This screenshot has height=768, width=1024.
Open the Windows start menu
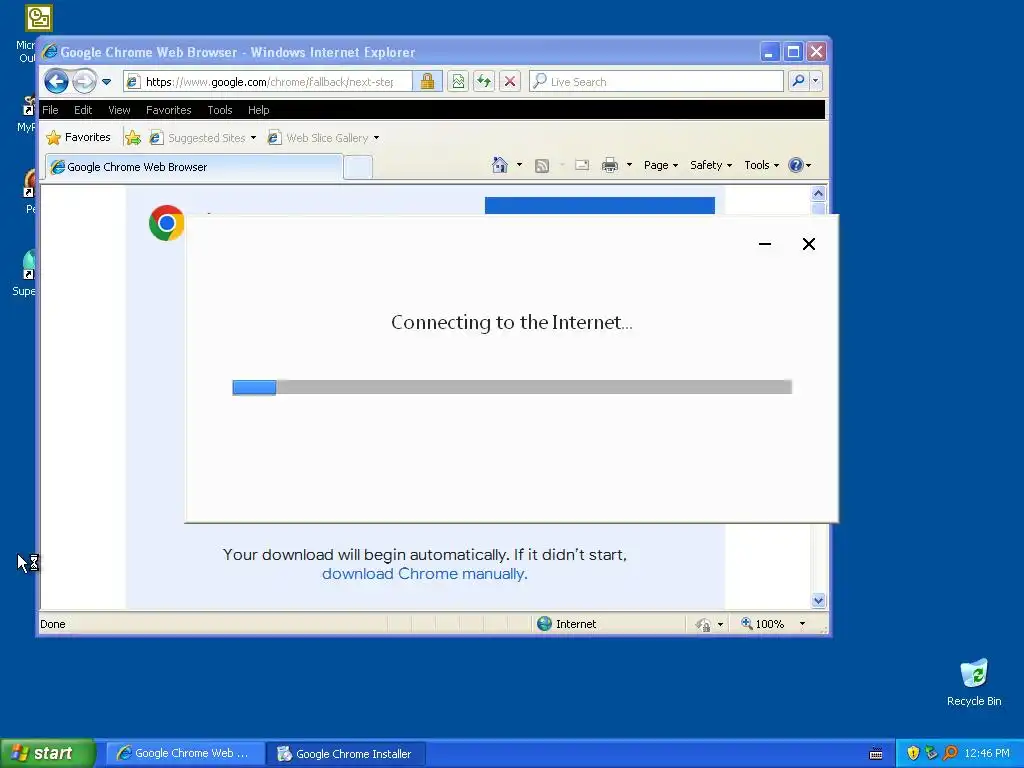coord(47,753)
